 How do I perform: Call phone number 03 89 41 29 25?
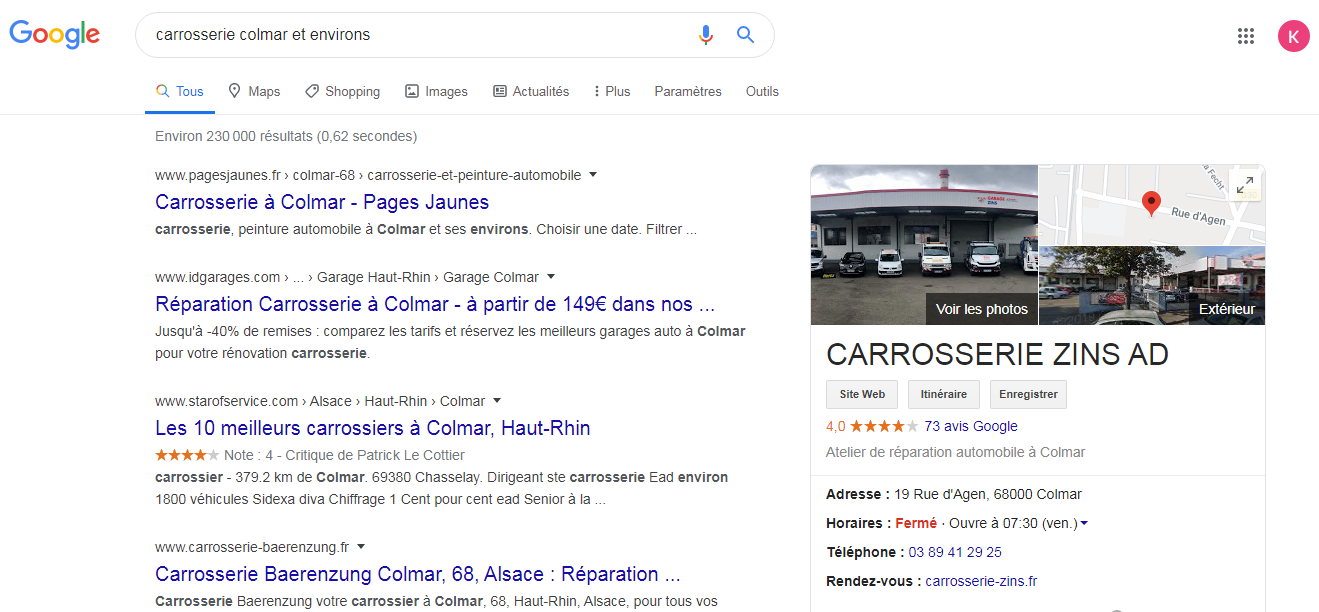tap(955, 552)
